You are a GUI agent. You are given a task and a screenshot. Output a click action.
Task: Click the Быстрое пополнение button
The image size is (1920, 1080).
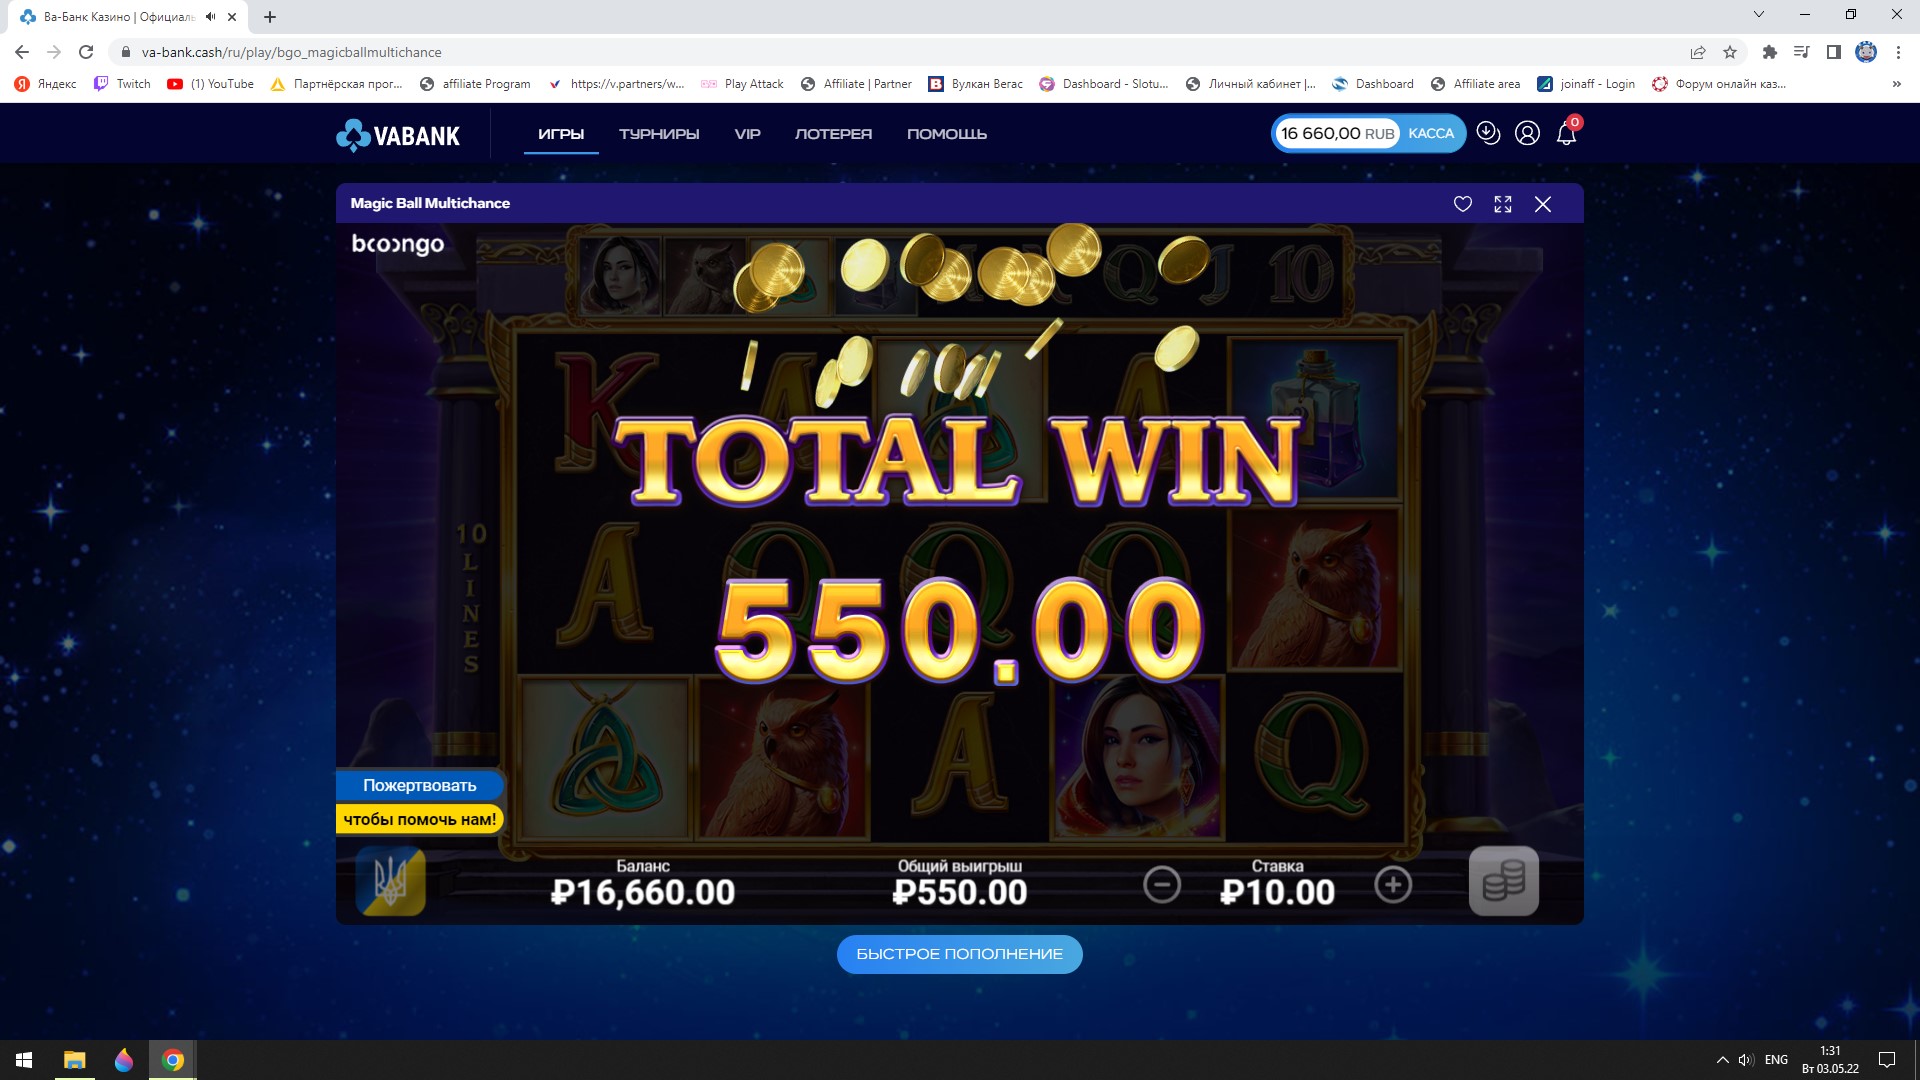(x=959, y=954)
